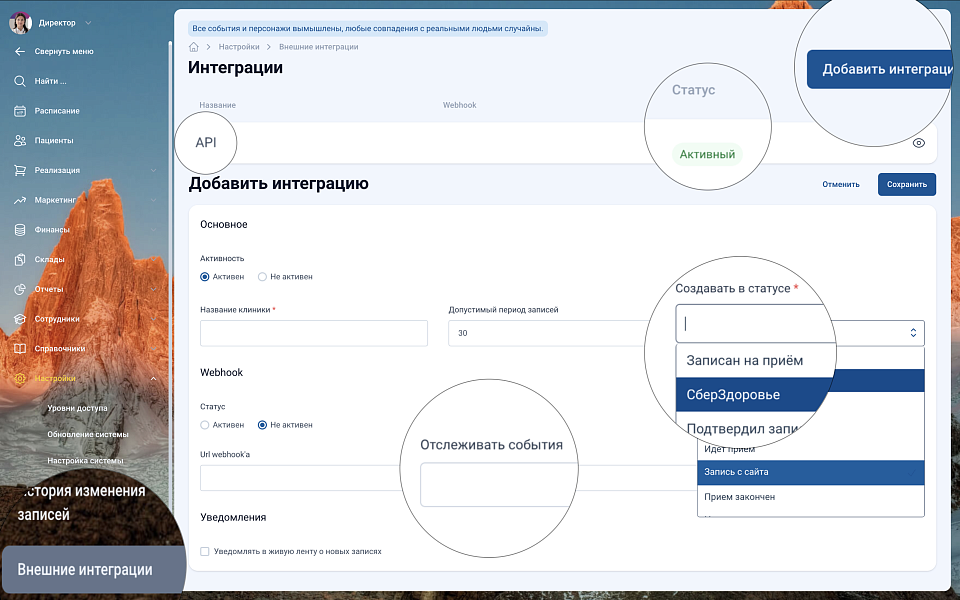The width and height of the screenshot is (960, 600).
Task: Select 'Не активен' under Активность
Action: point(263,277)
